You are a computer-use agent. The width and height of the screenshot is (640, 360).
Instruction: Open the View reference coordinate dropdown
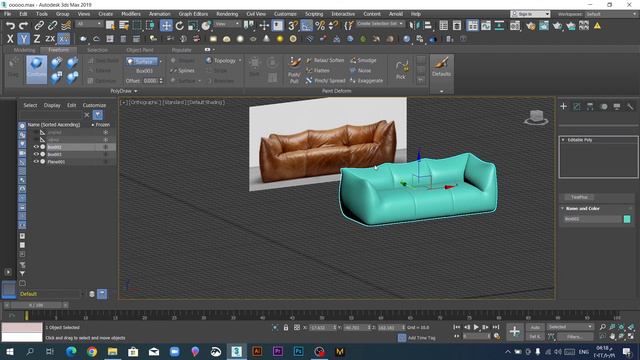click(227, 24)
